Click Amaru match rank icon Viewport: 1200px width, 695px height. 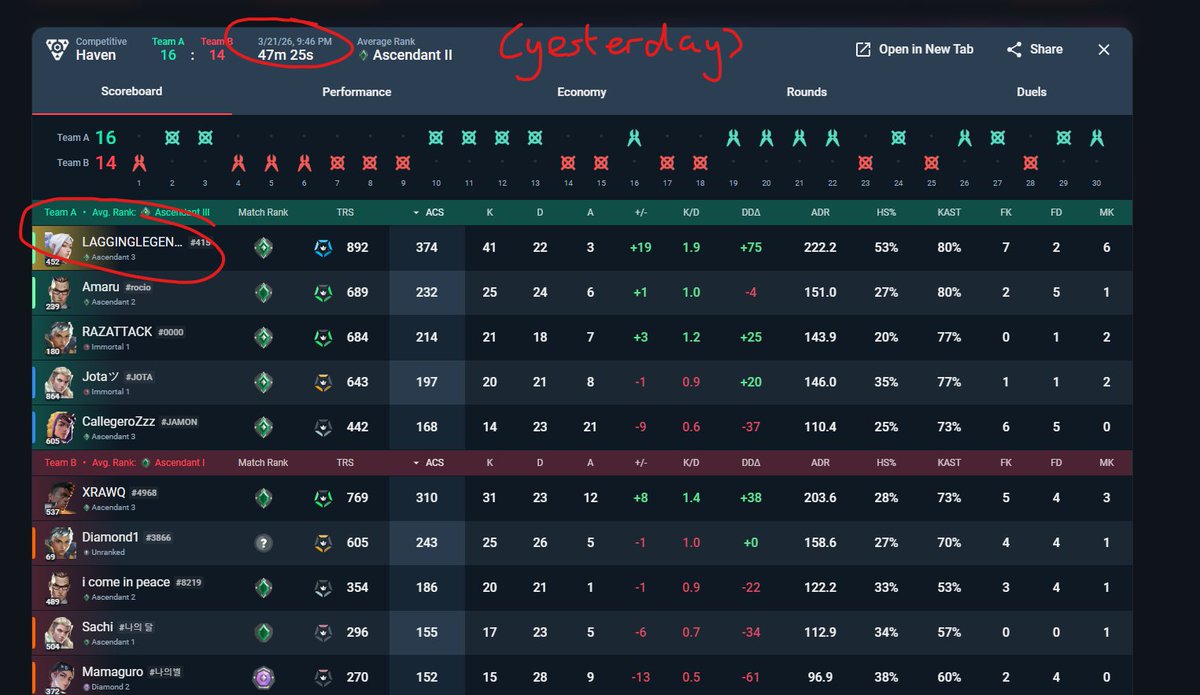[263, 292]
